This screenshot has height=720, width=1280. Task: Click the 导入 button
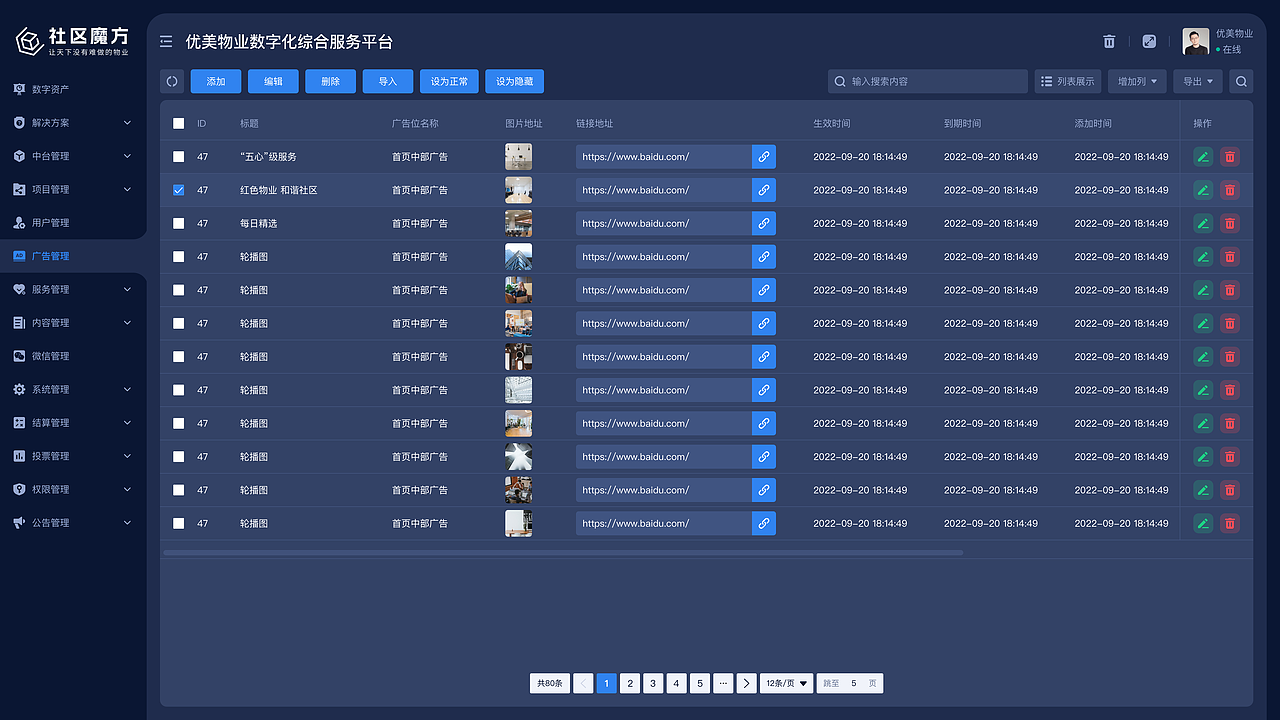(x=388, y=81)
